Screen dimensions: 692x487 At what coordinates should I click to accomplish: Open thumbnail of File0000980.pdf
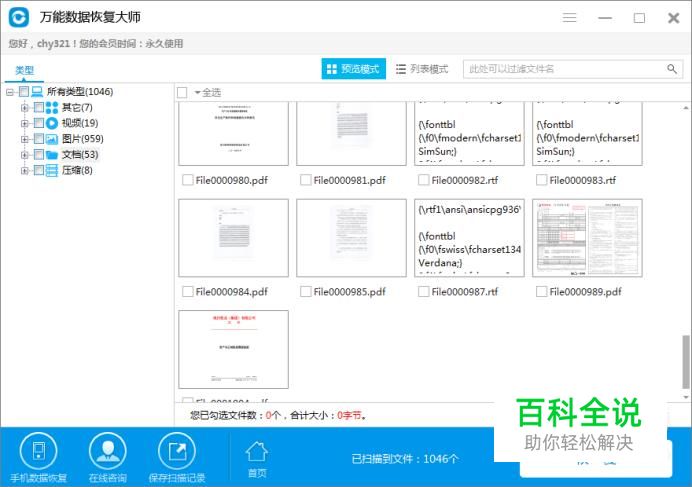233,134
